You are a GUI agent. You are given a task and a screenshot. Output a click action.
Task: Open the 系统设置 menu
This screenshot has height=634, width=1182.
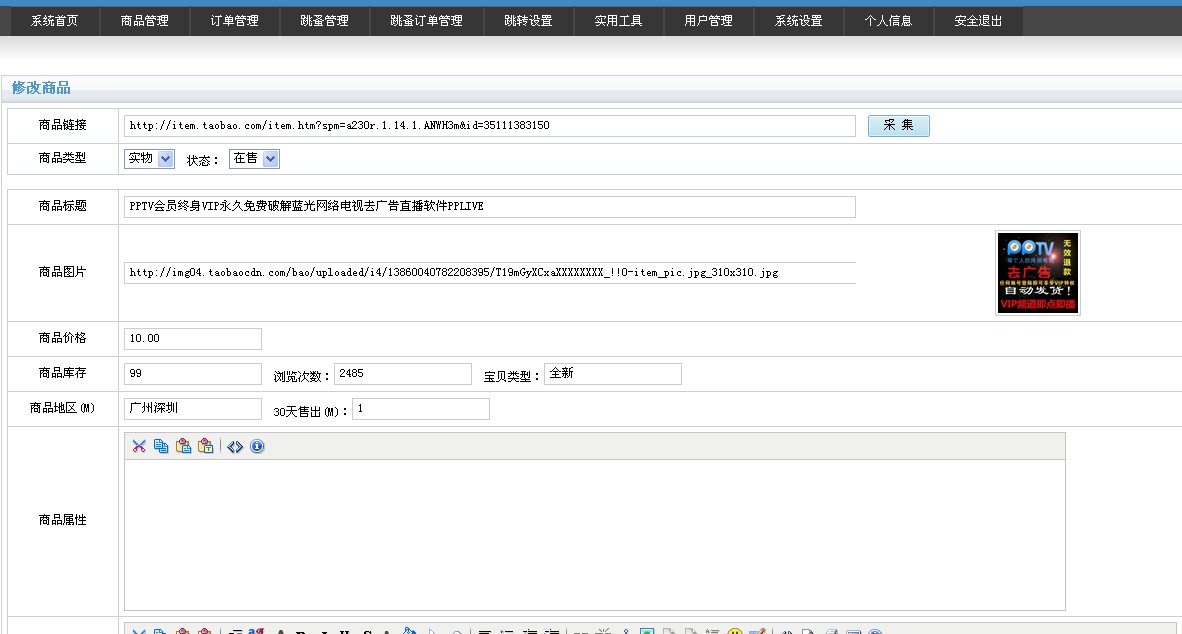point(799,21)
